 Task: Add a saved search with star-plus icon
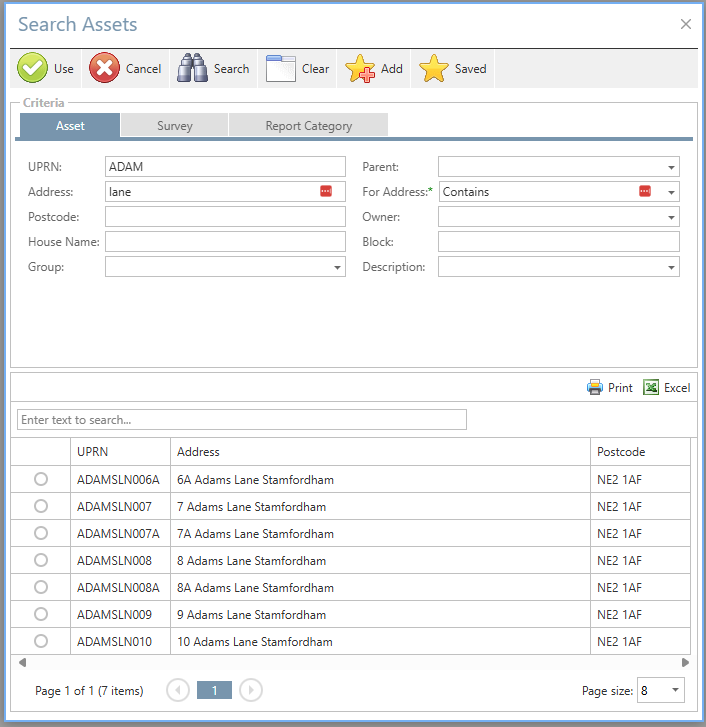(x=360, y=69)
